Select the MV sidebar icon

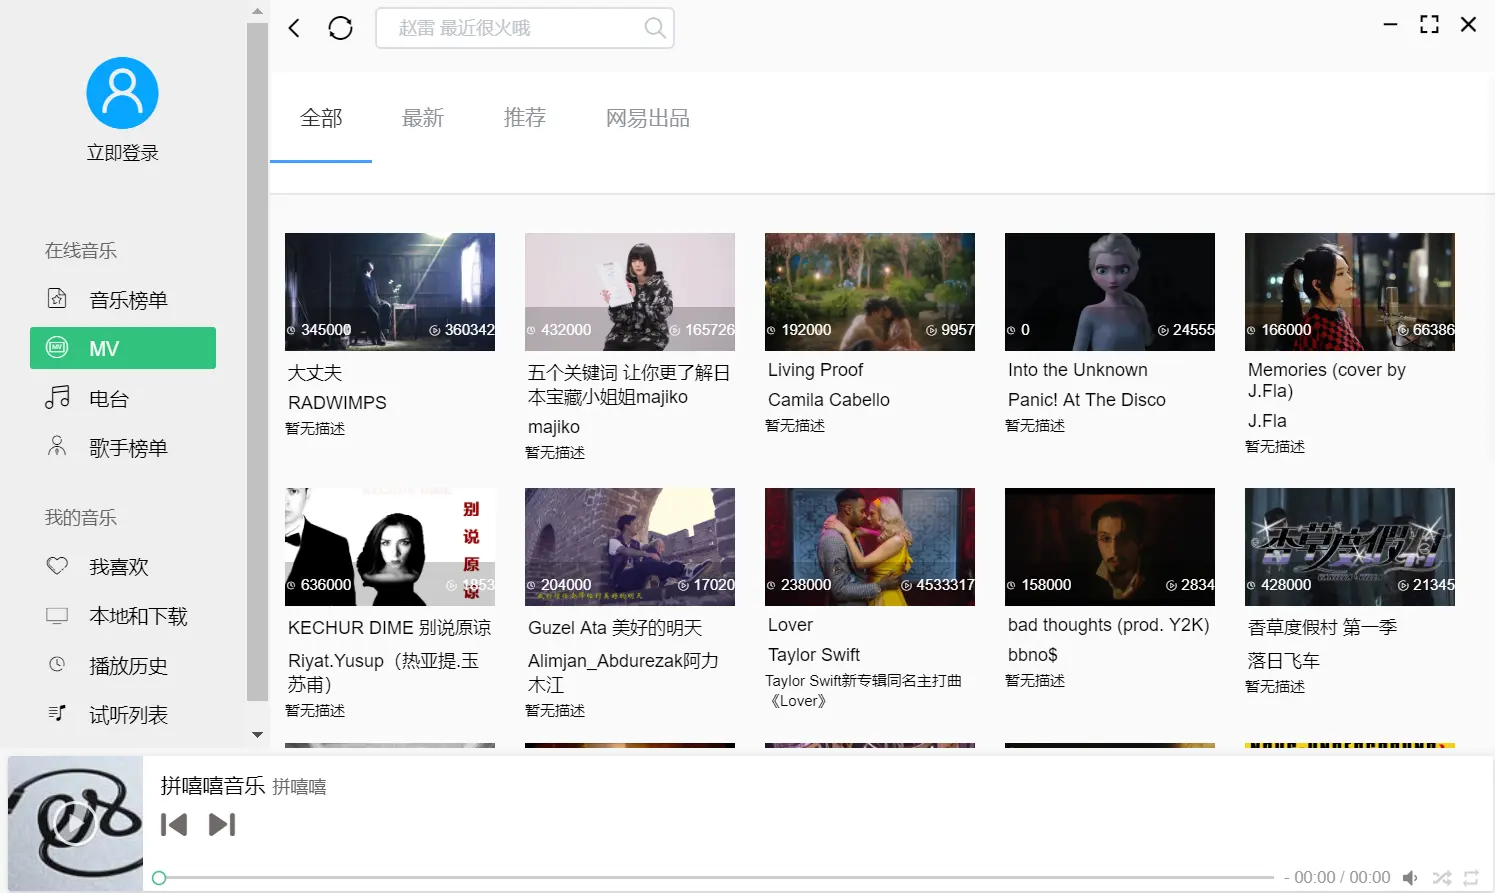[x=57, y=348]
